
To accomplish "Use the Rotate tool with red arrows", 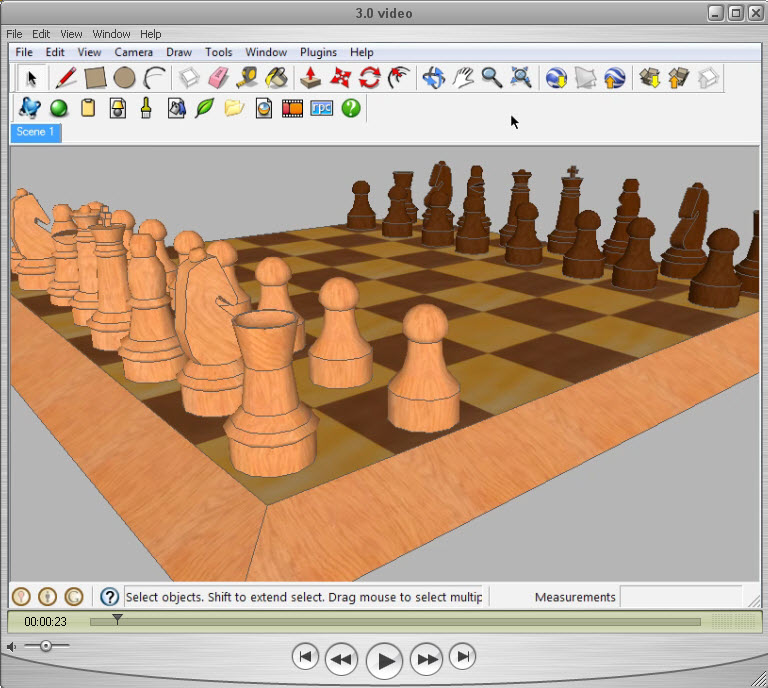I will tap(370, 77).
